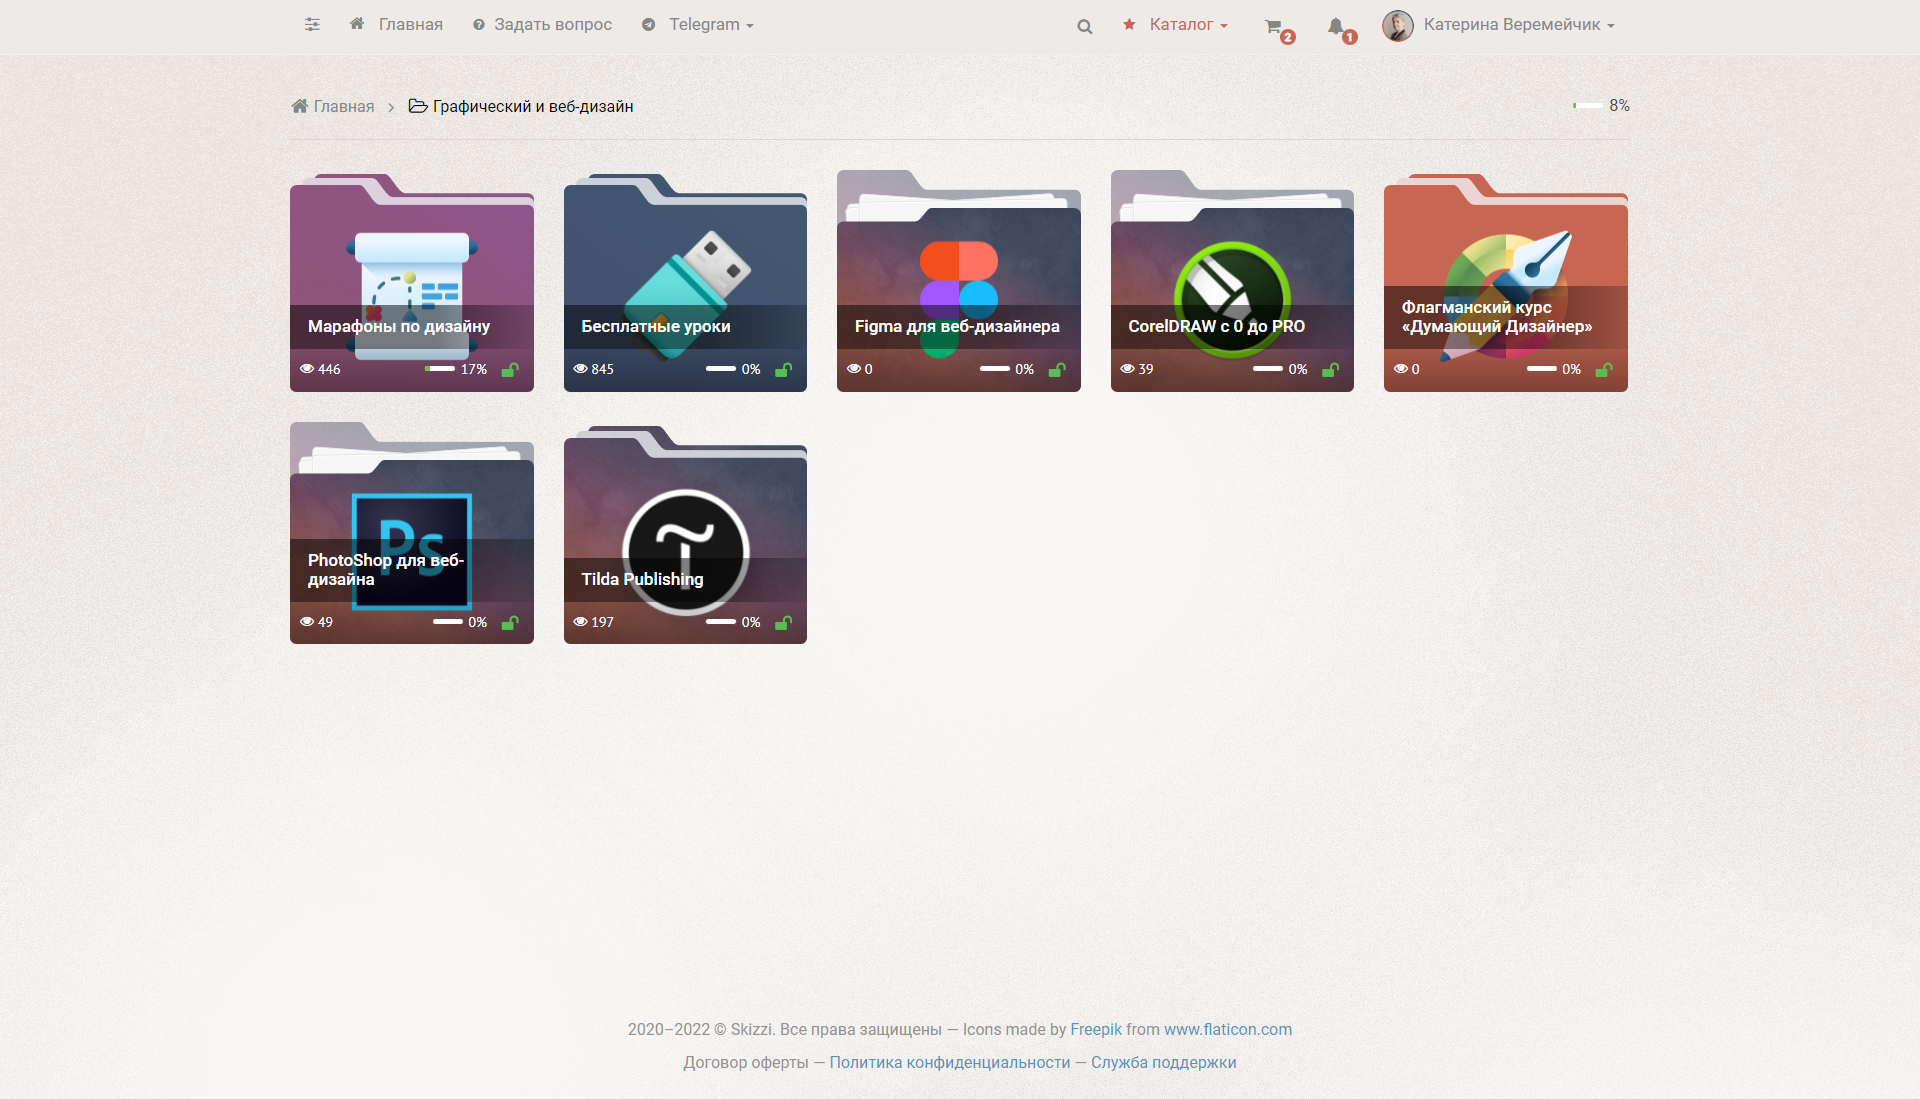The height and width of the screenshot is (1099, 1920).
Task: Click the green unlock icon on Figma card
Action: pos(1057,369)
